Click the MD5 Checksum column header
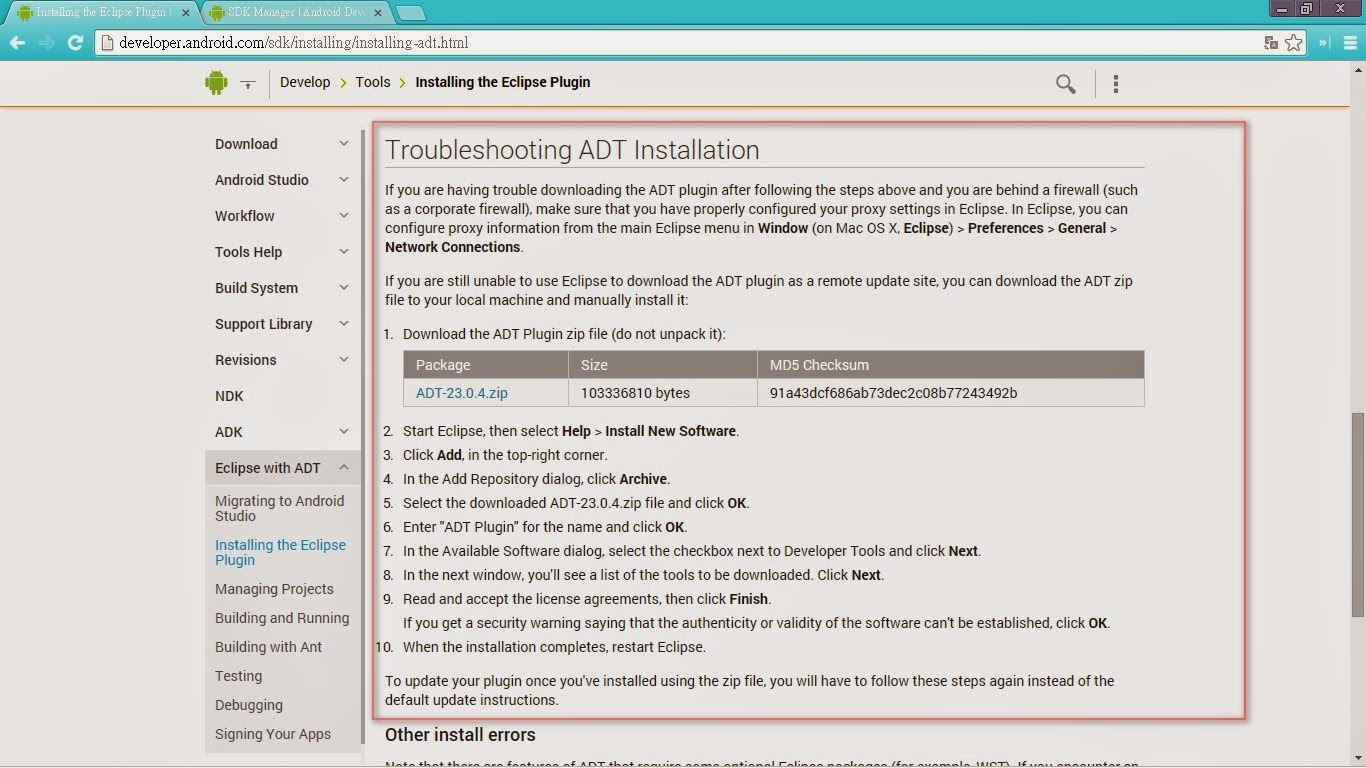1366x768 pixels. tap(819, 365)
